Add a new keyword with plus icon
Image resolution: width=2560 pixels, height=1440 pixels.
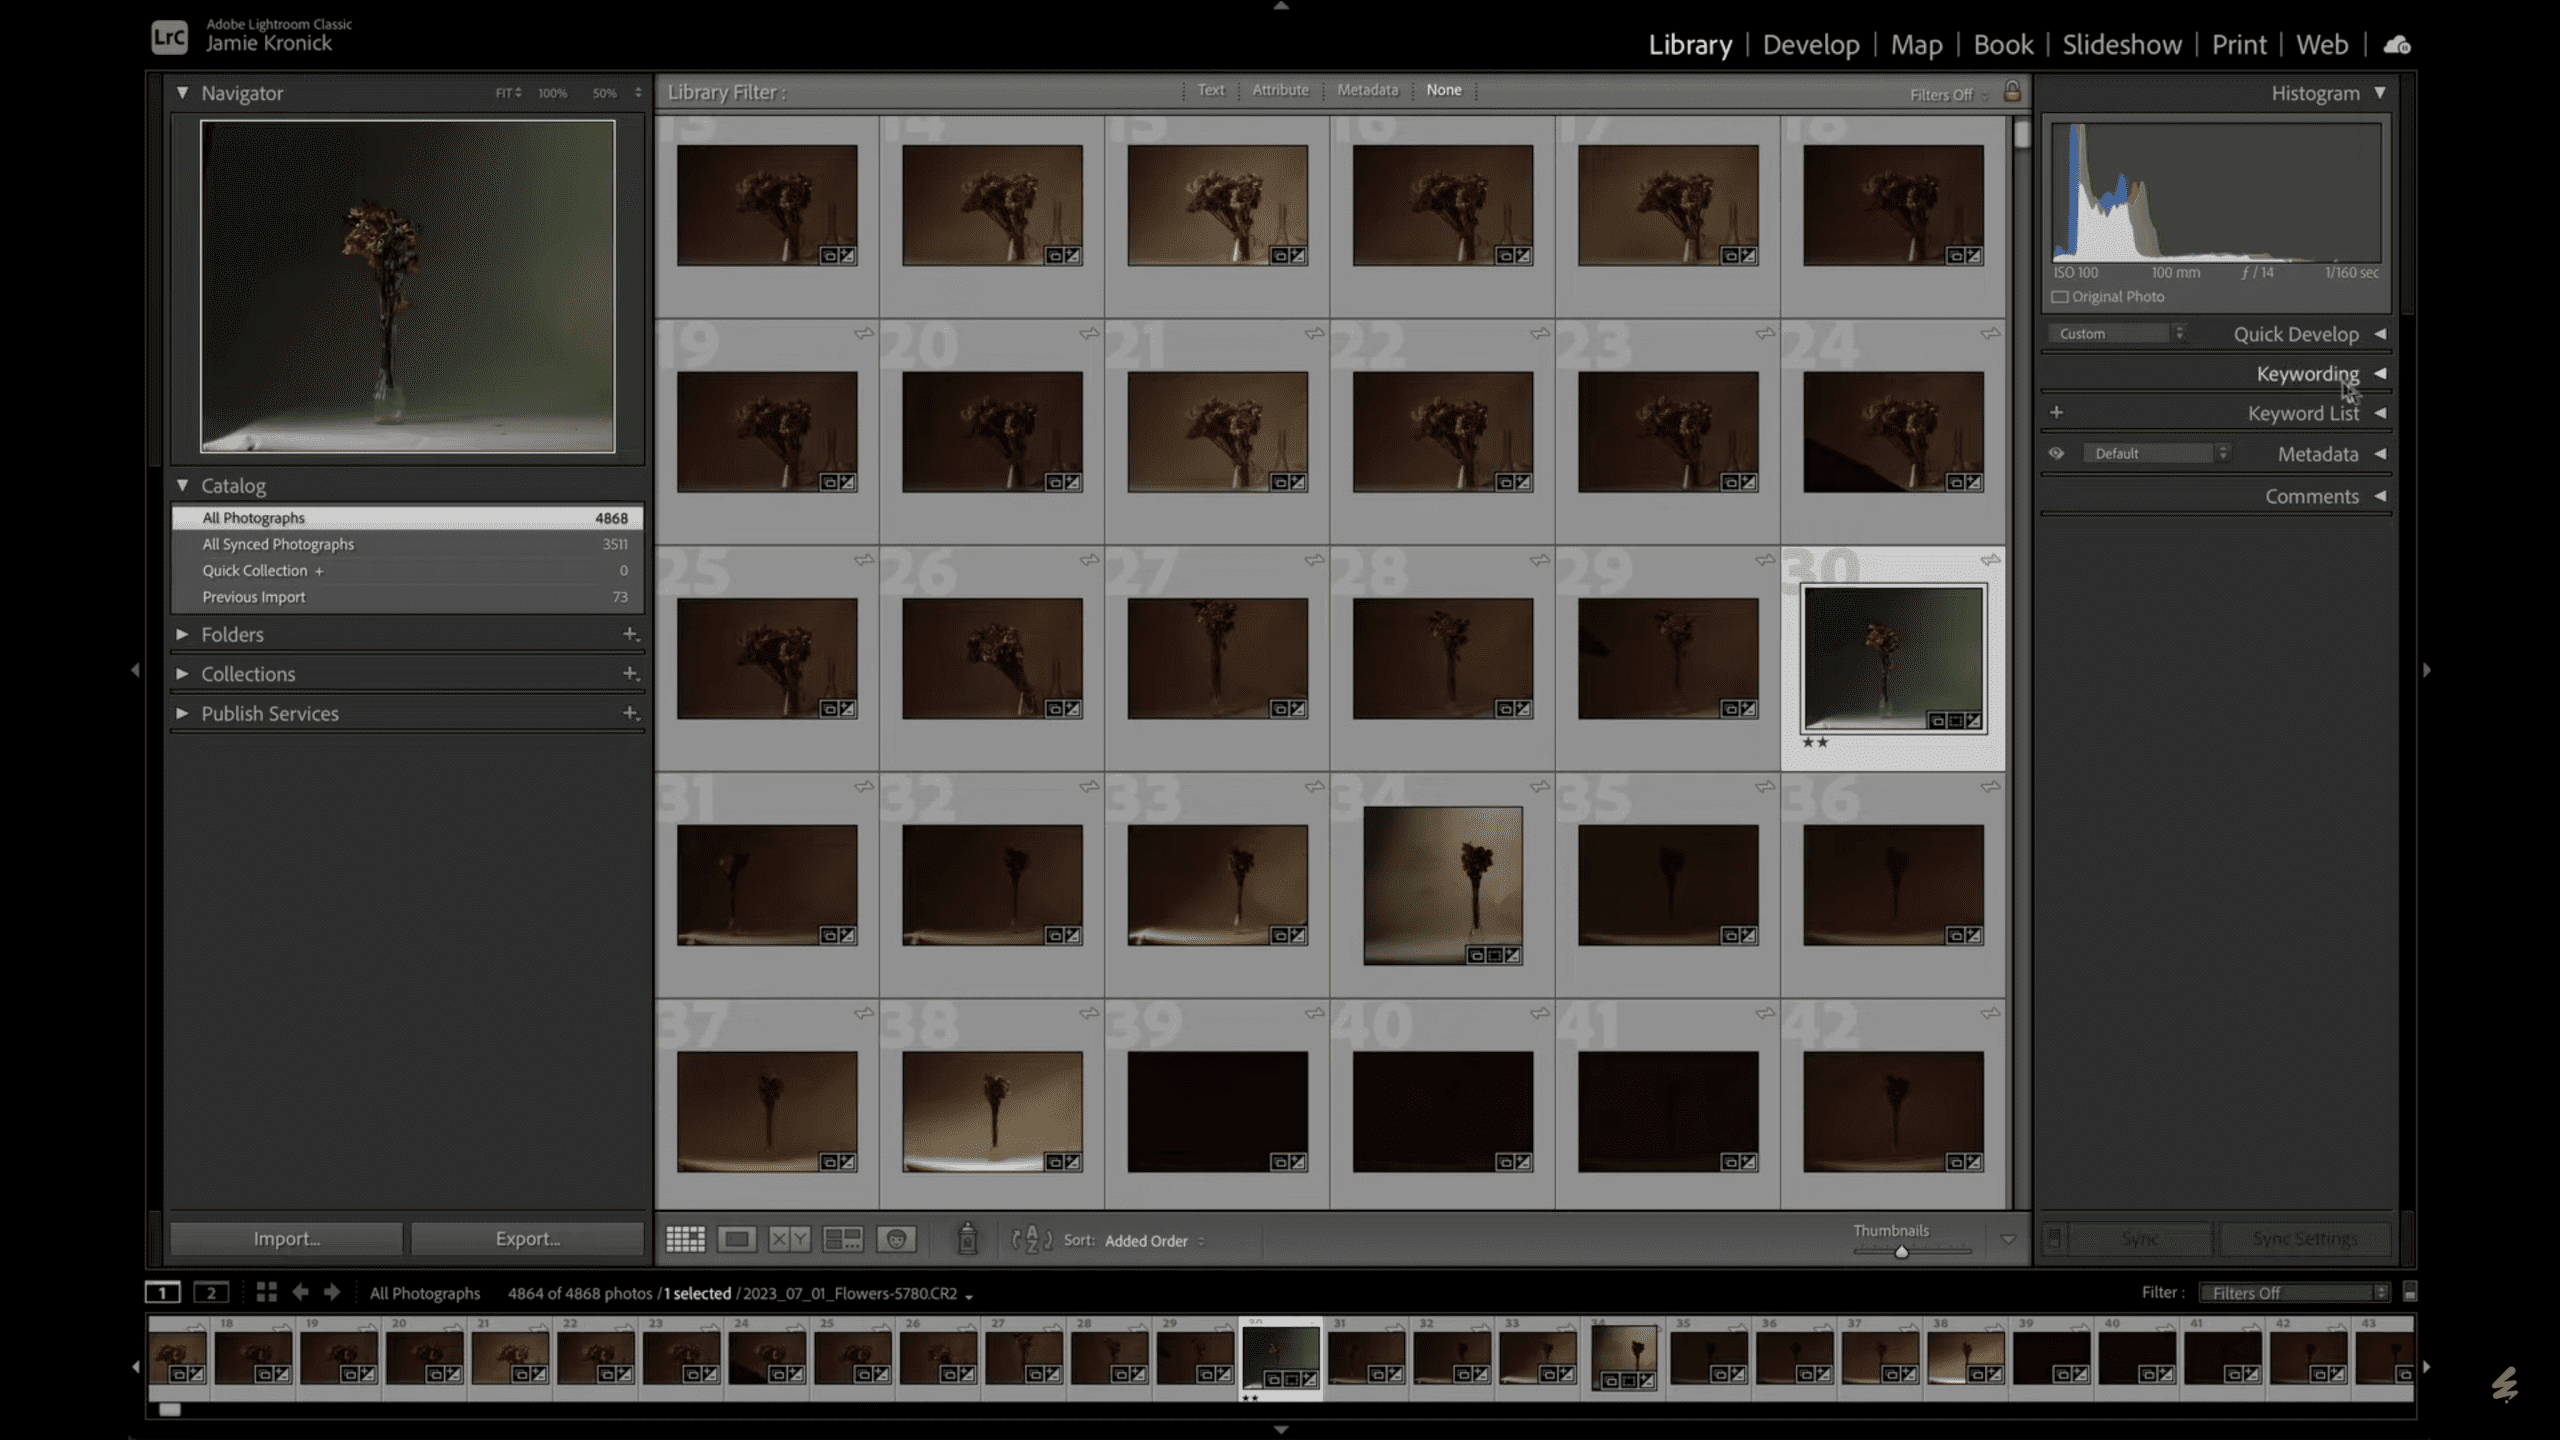(x=2056, y=412)
